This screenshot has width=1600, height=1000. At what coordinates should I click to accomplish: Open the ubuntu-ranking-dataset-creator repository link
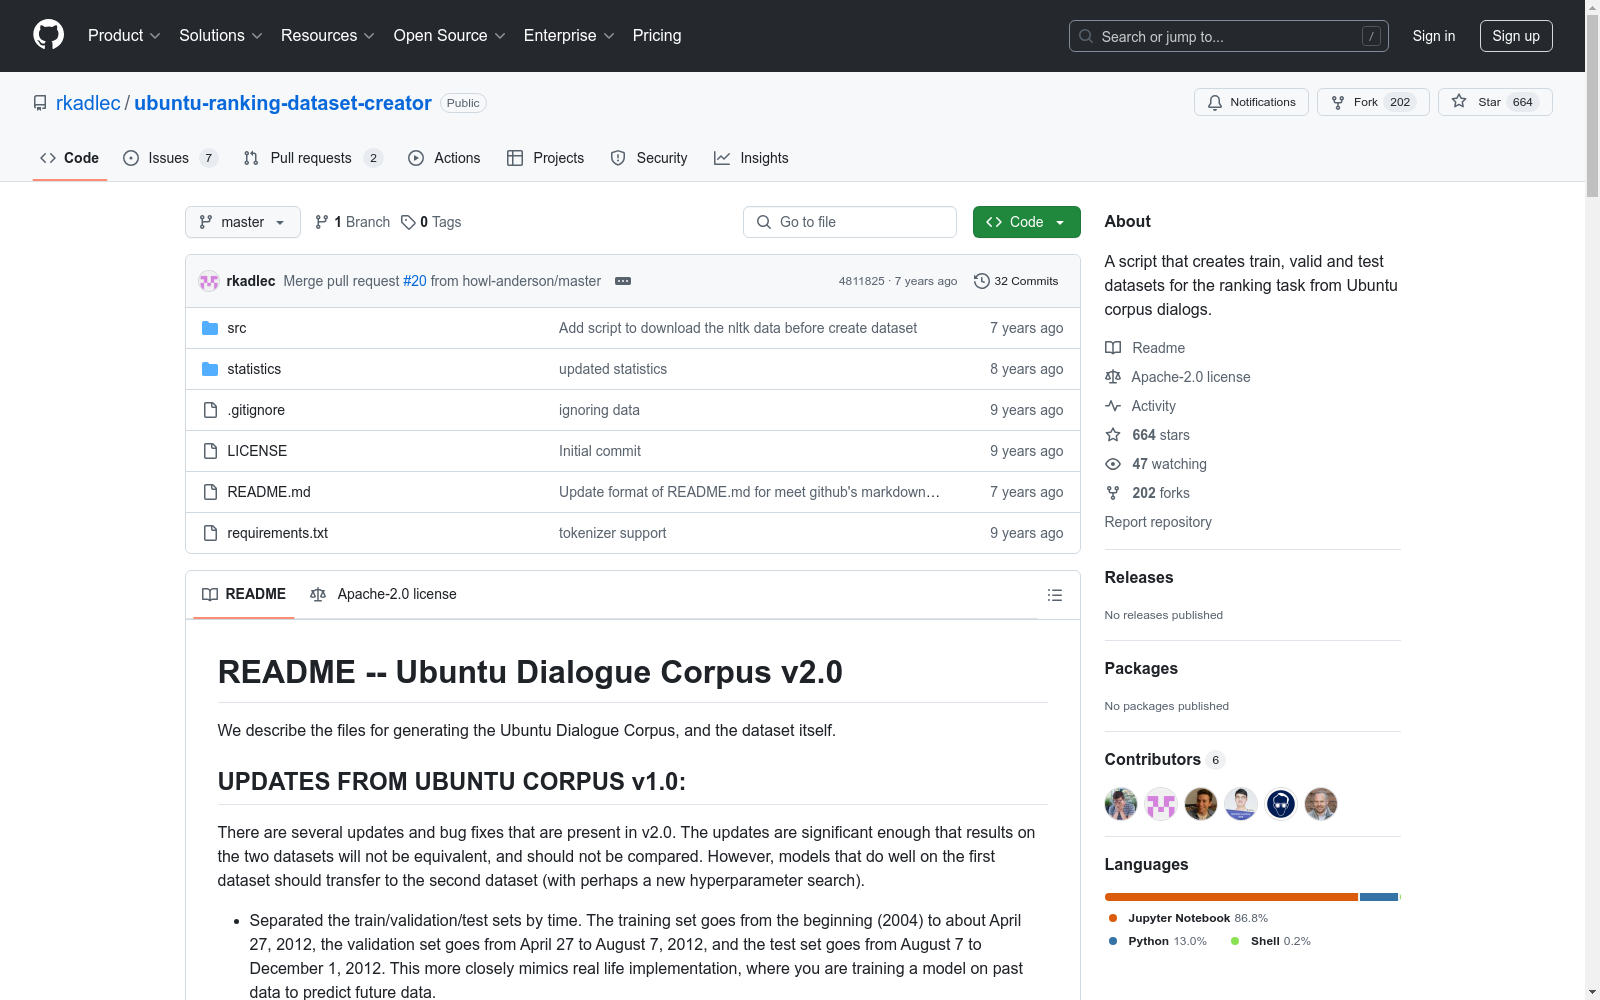[x=283, y=103]
